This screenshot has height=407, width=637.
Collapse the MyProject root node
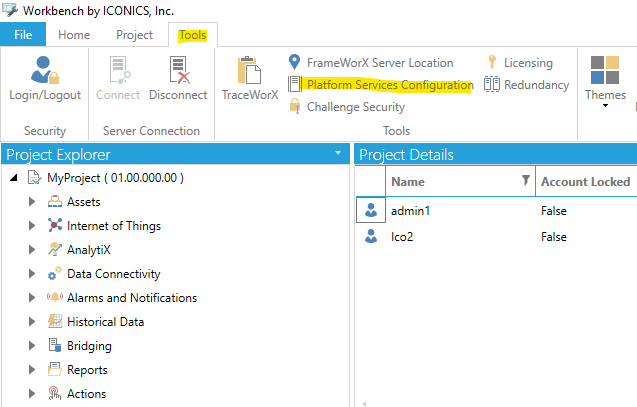click(14, 178)
